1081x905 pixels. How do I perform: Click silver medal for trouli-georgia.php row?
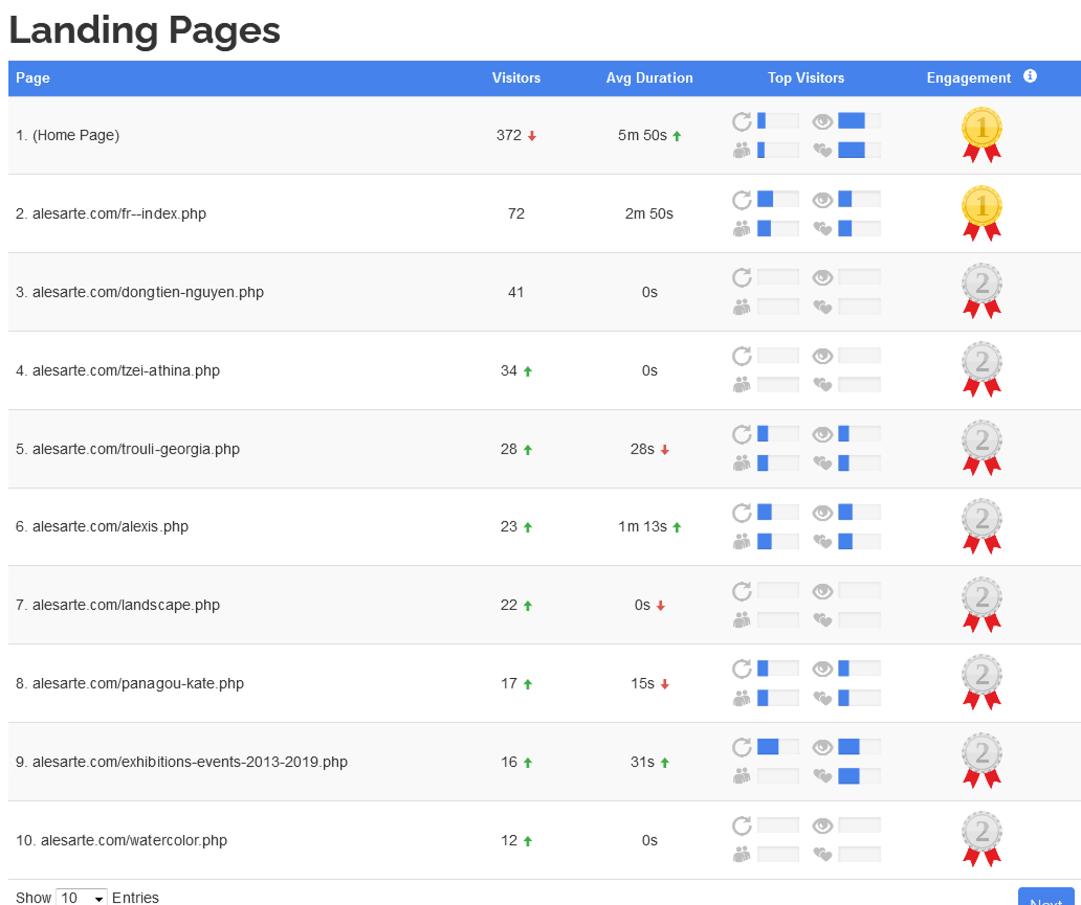[x=982, y=448]
